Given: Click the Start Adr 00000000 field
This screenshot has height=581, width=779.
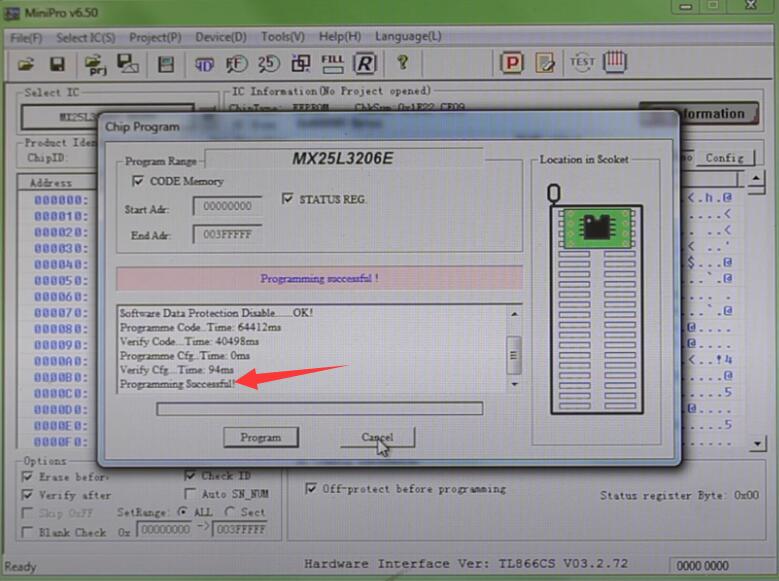Looking at the screenshot, I should click(227, 206).
